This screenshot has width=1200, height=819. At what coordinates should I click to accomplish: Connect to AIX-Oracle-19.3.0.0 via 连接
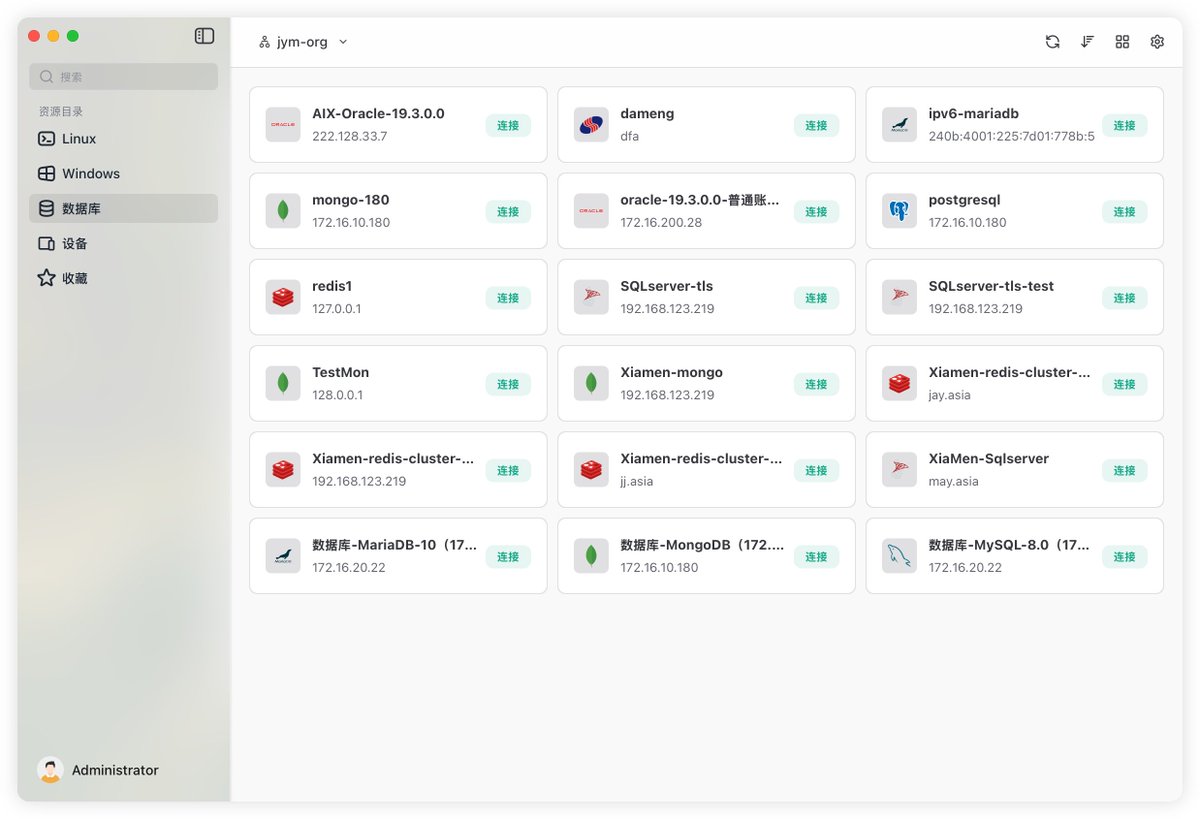point(508,126)
